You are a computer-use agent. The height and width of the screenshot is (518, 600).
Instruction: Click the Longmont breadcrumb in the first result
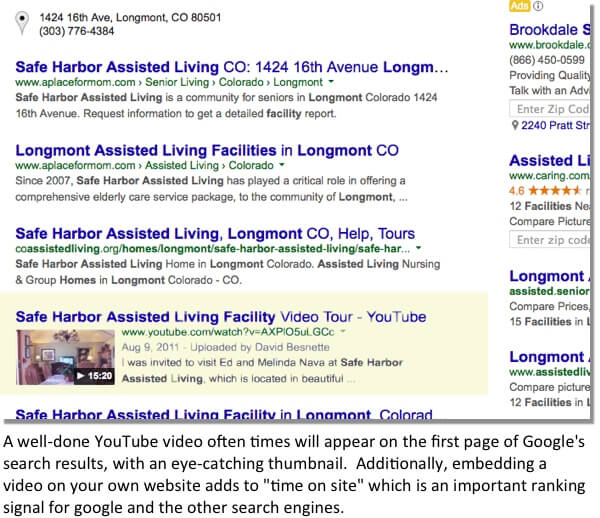298,82
